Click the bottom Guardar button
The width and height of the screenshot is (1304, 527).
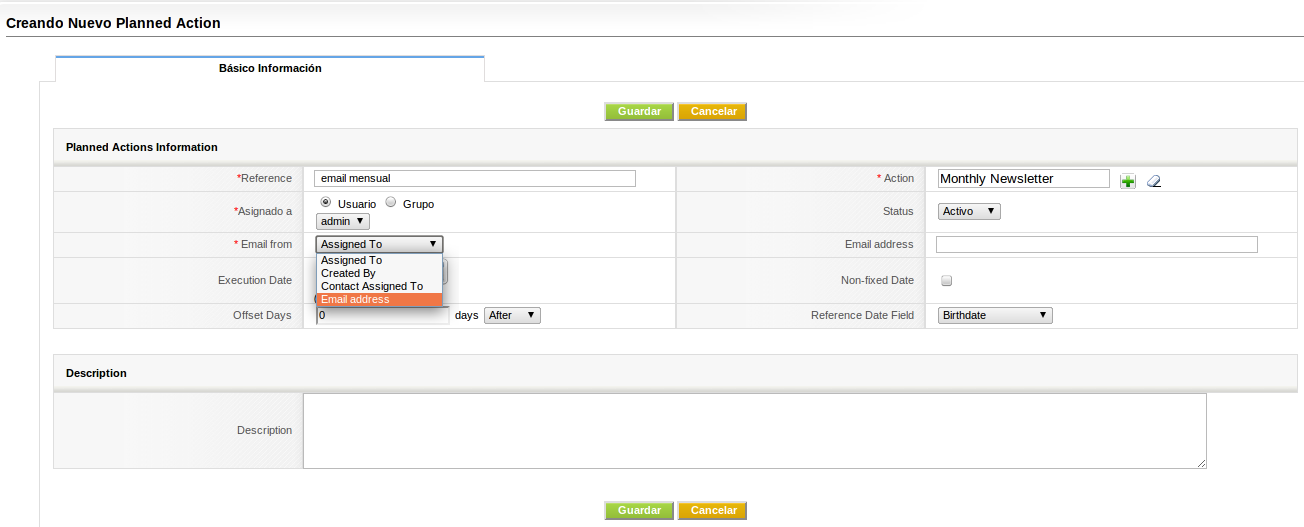click(x=639, y=510)
